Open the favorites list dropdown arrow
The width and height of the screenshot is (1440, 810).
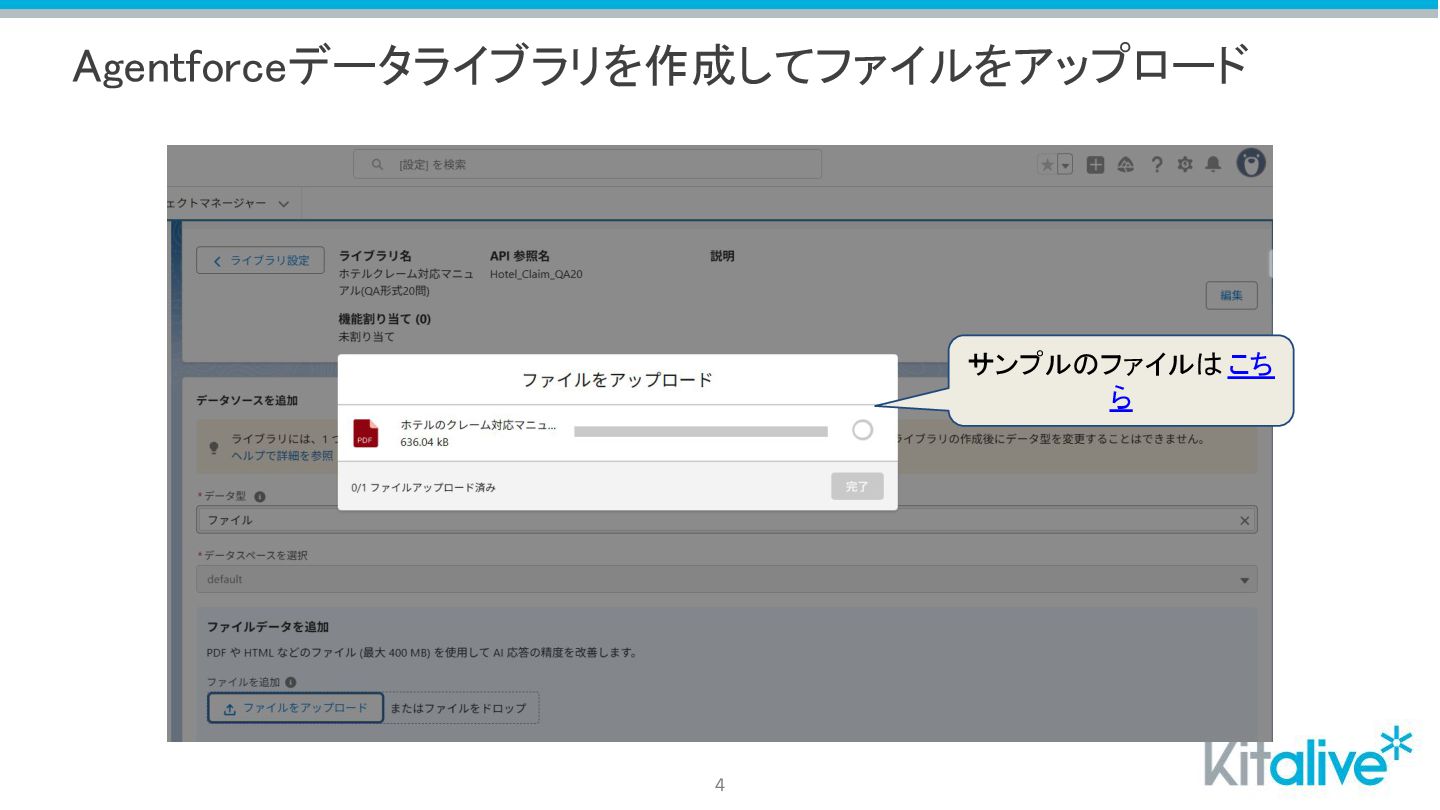(1065, 165)
